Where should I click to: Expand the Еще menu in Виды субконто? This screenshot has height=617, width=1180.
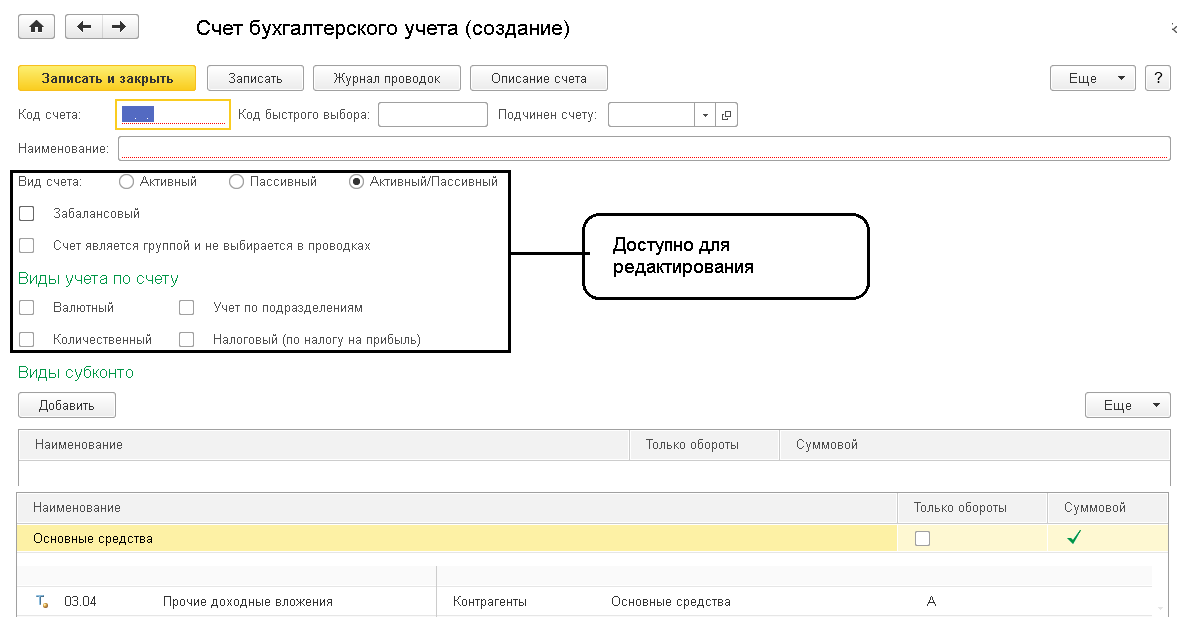pyautogui.click(x=1127, y=405)
